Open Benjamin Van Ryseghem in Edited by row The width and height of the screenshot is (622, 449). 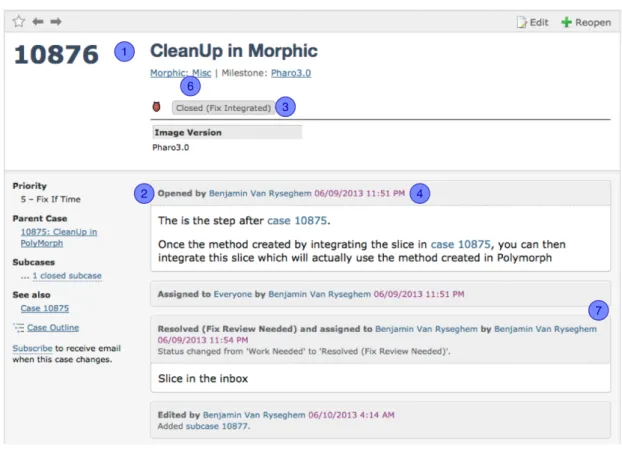[254, 415]
